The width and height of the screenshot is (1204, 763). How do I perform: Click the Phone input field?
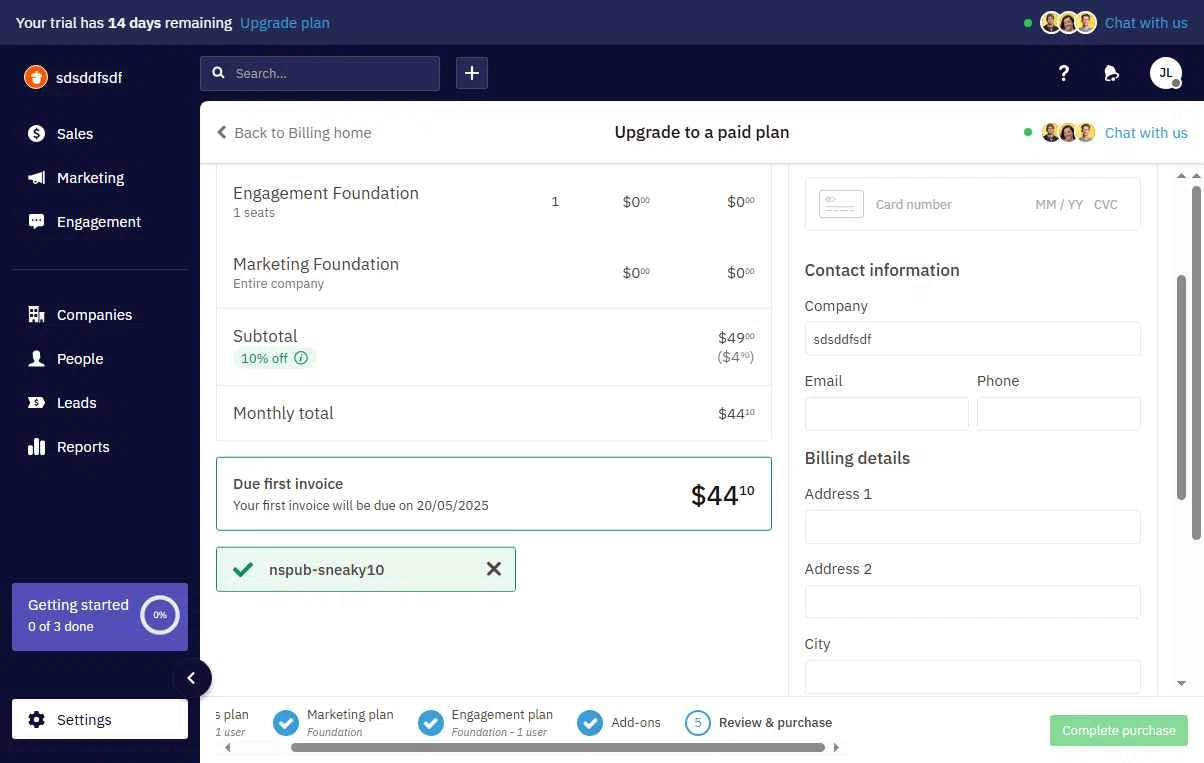coord(1059,414)
